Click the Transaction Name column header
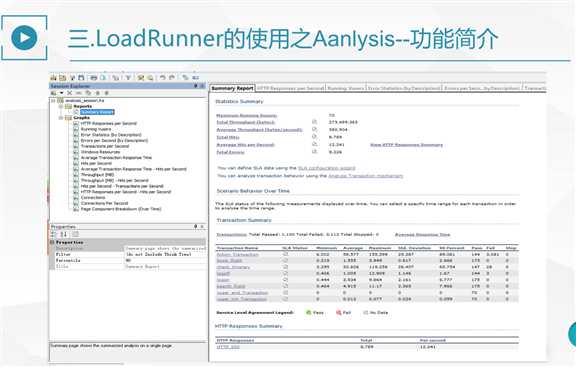This screenshot has width=576, height=367. click(237, 248)
